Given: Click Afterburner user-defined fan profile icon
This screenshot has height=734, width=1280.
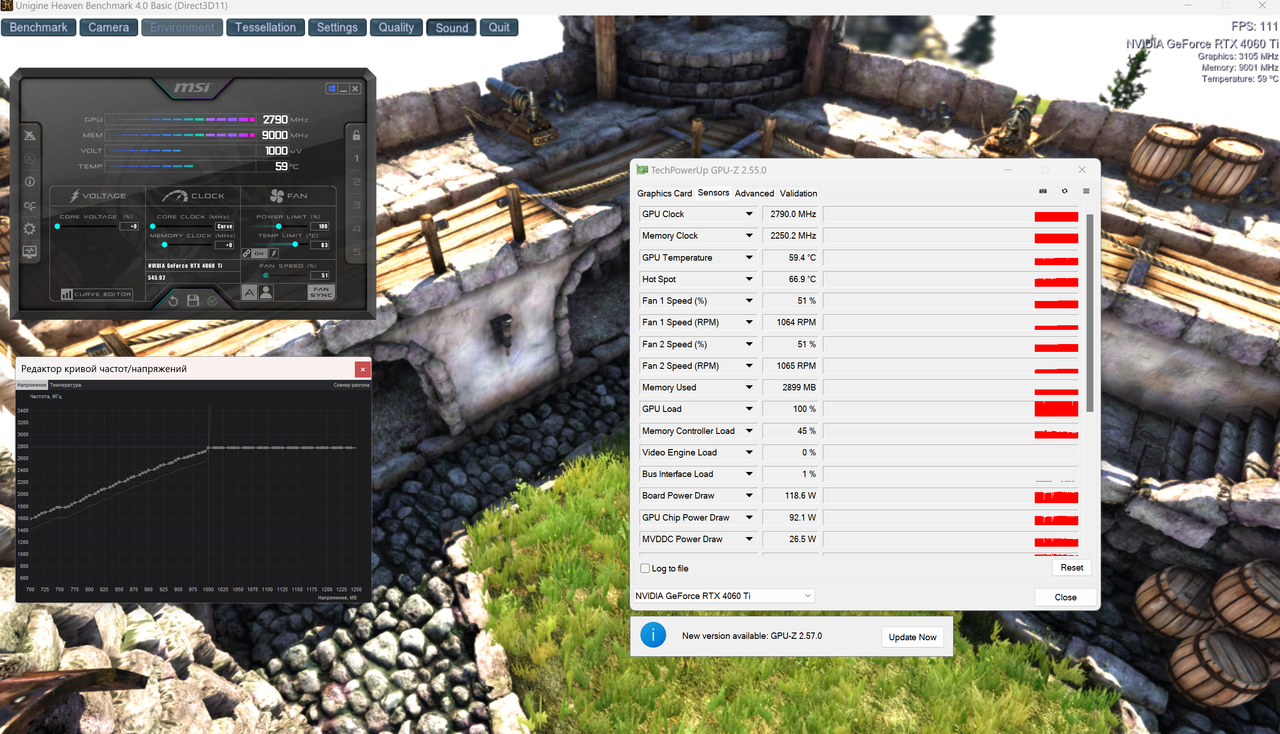Looking at the screenshot, I should point(266,292).
